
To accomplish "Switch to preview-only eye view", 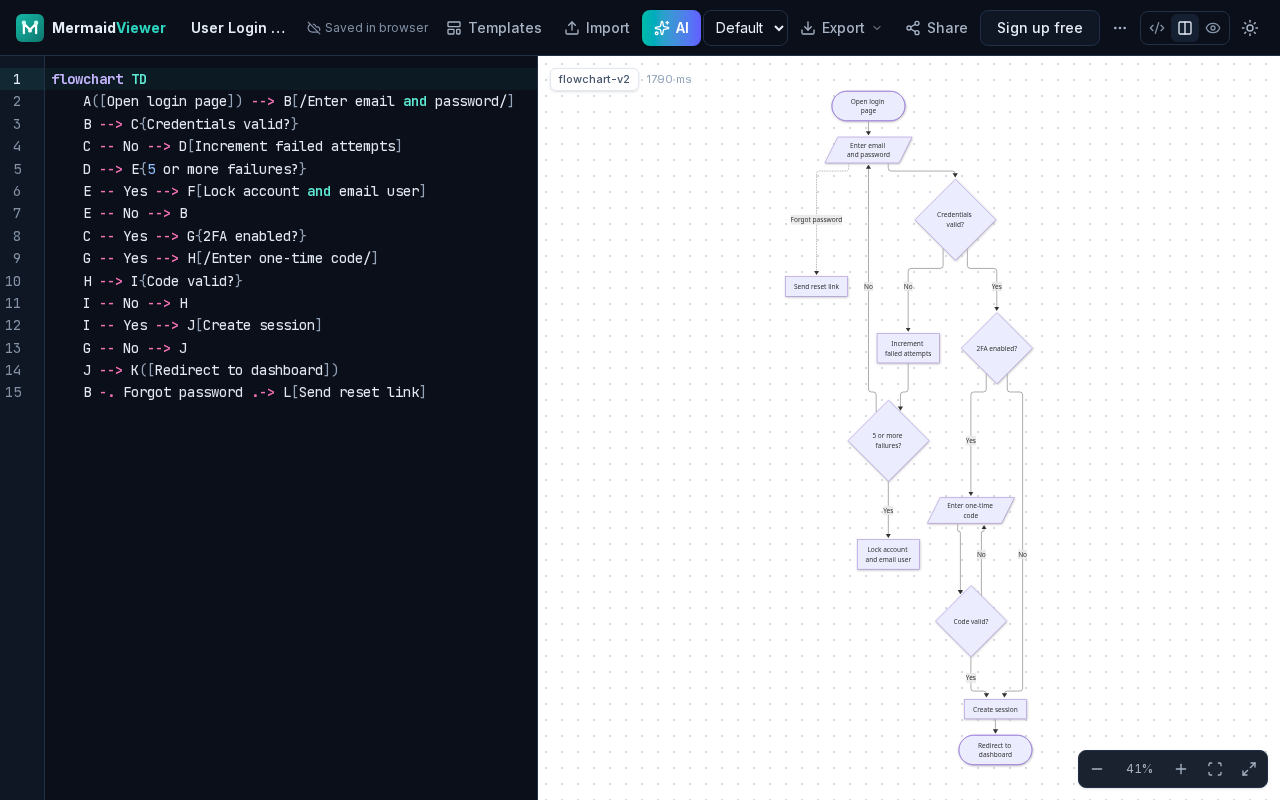I will 1213,28.
